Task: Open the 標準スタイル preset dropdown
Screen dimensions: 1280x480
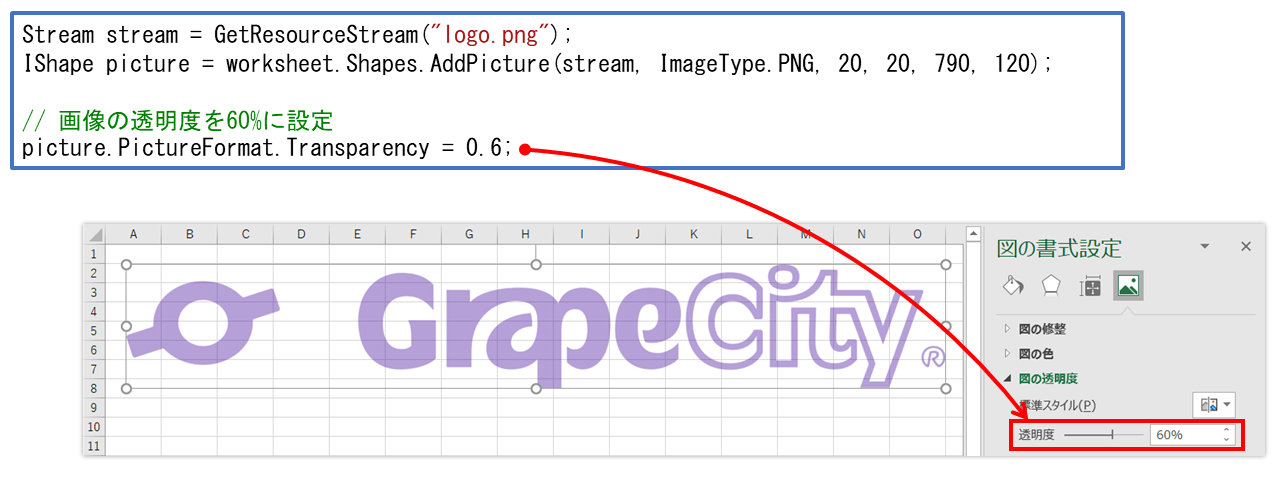Action: [1215, 405]
